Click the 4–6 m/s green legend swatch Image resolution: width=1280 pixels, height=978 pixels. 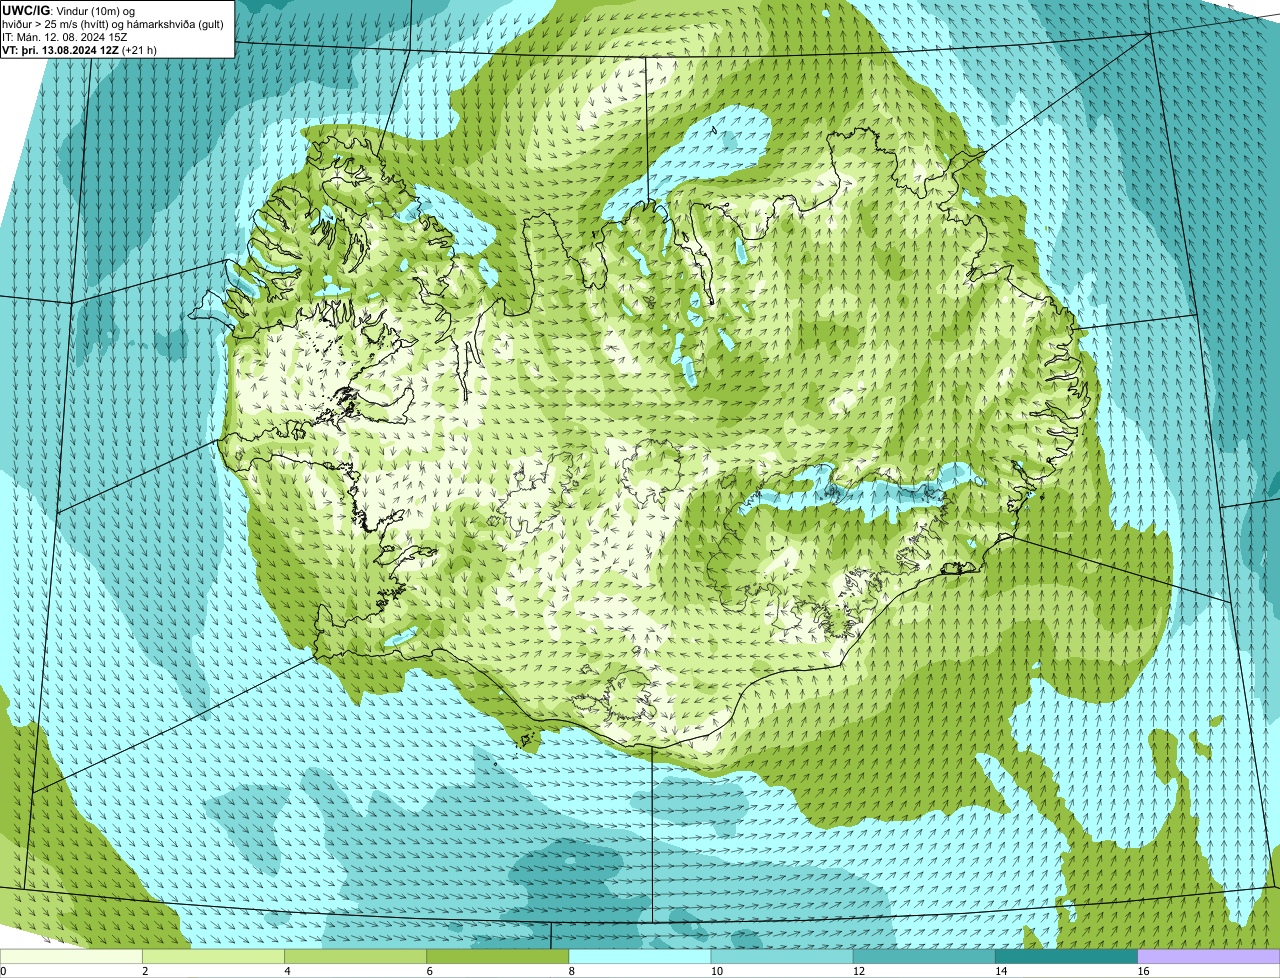[356, 957]
